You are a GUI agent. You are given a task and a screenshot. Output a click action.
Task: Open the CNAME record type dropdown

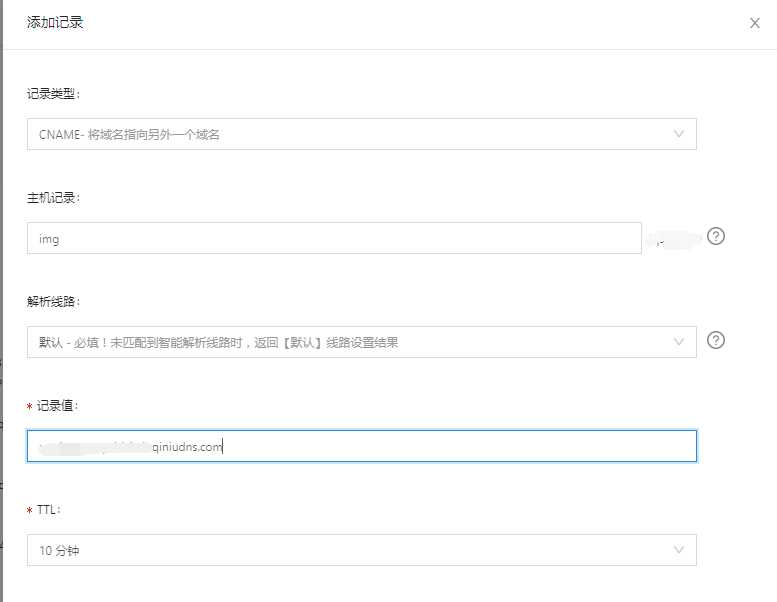pos(360,134)
